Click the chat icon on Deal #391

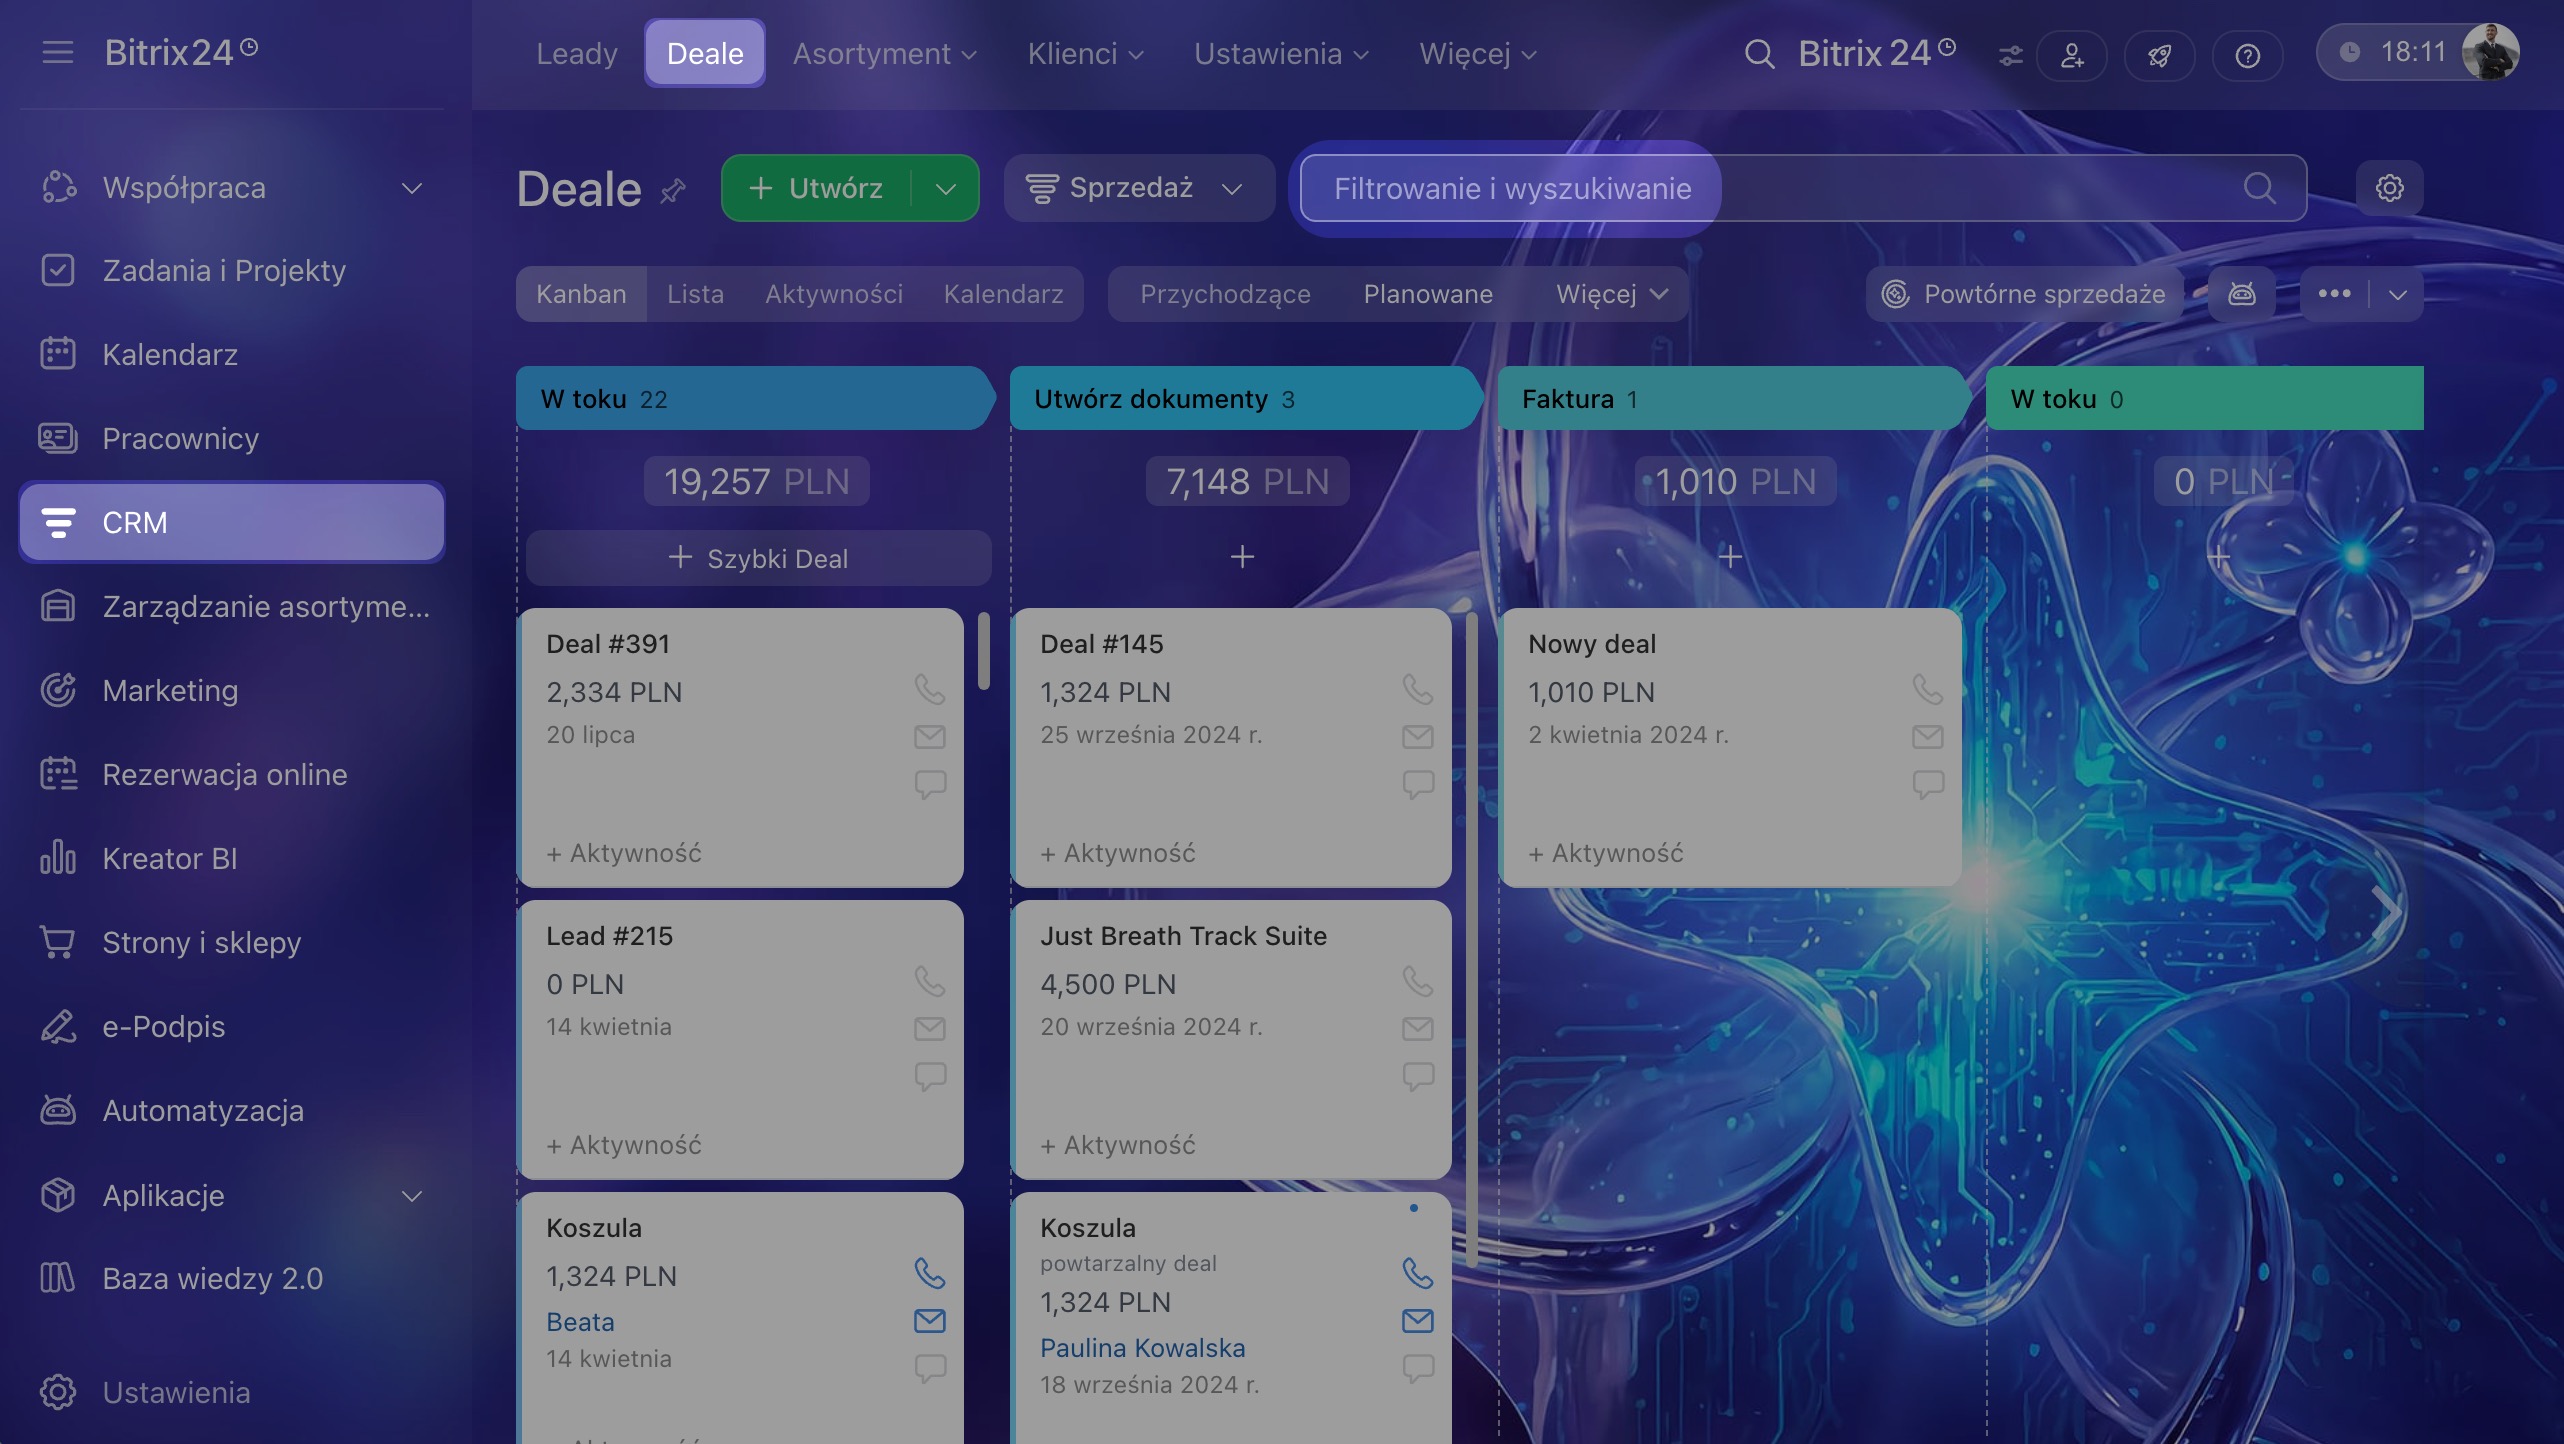tap(930, 784)
